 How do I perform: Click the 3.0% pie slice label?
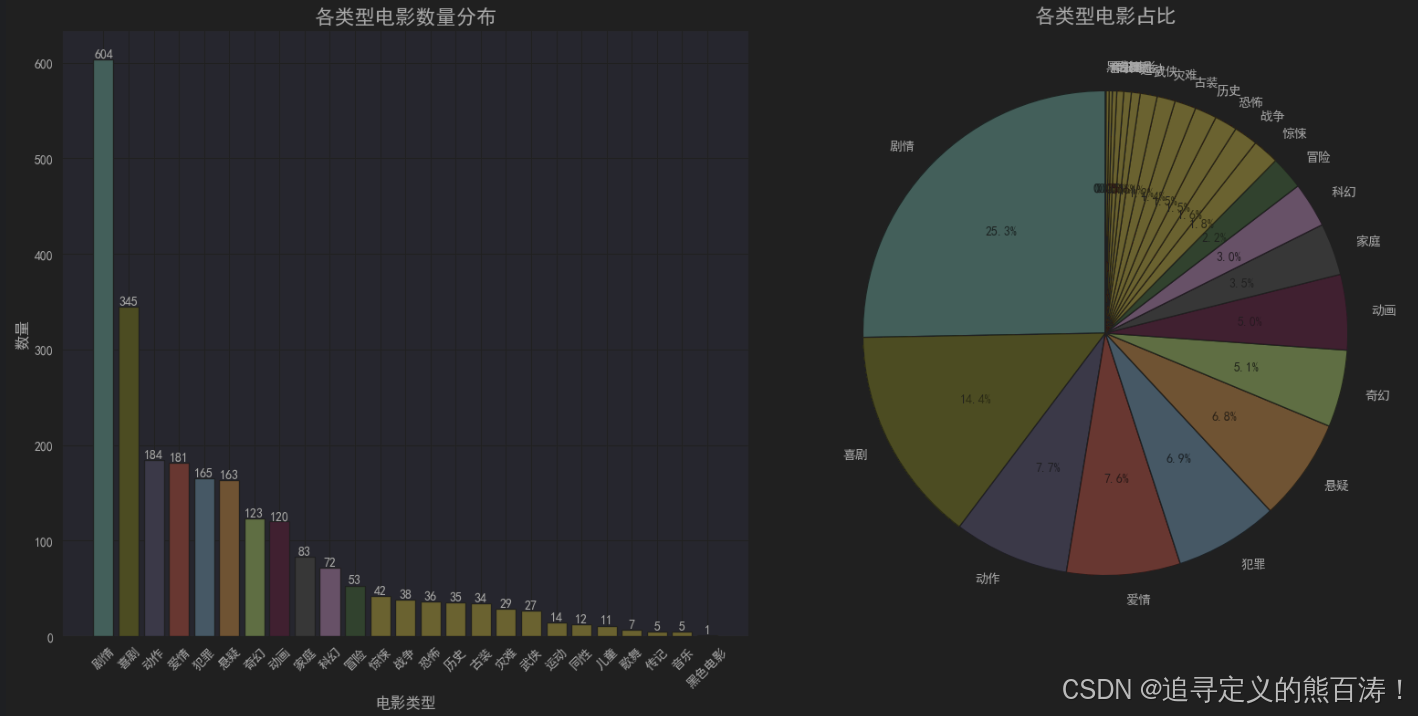(1229, 257)
